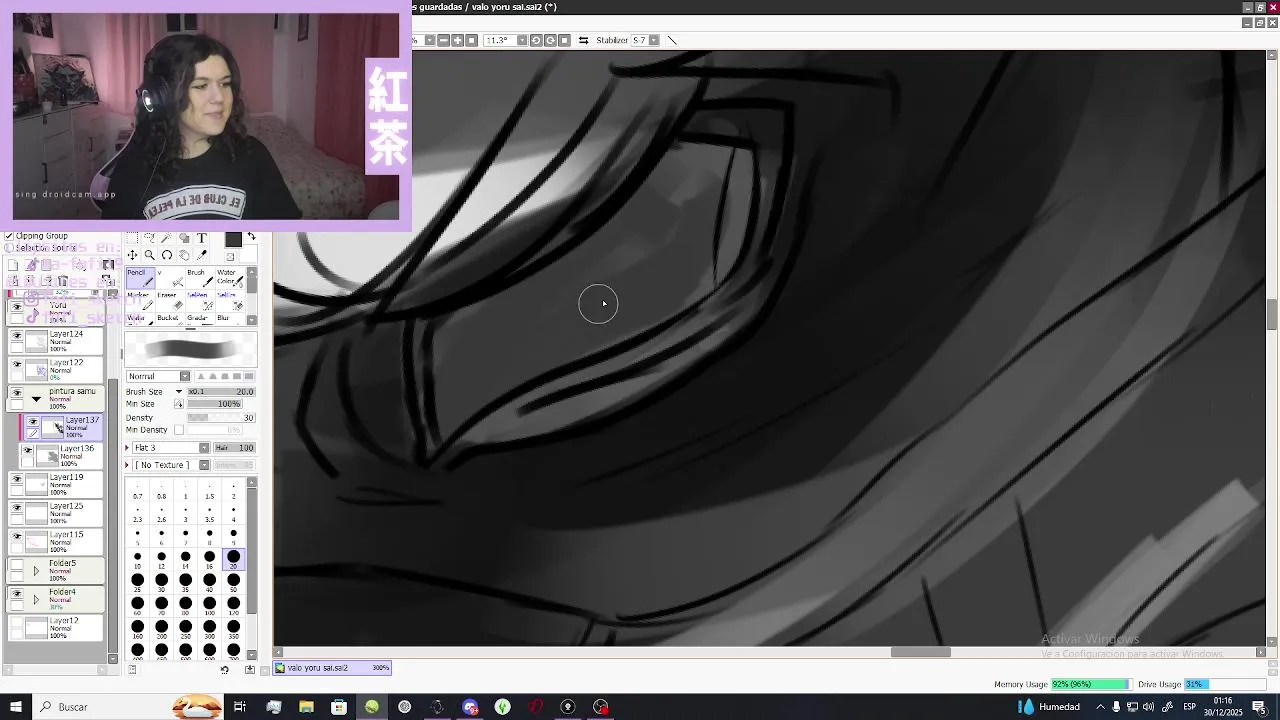Select the Pencil brush tool

click(x=140, y=277)
